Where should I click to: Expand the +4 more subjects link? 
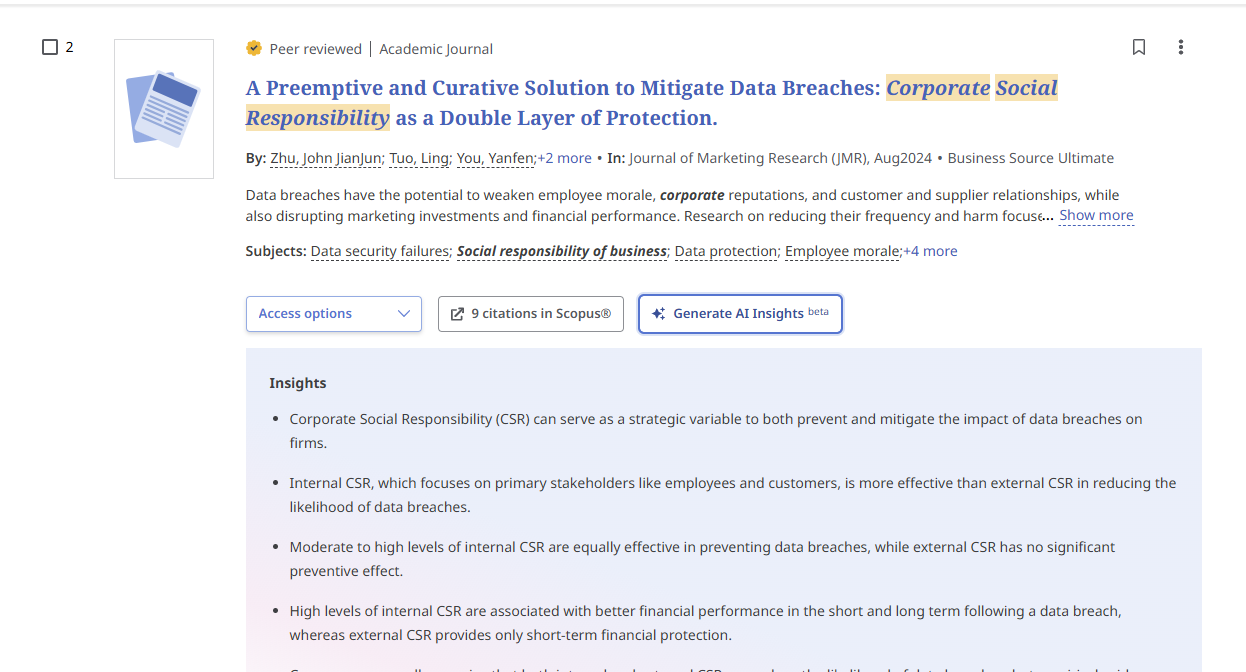coord(930,251)
